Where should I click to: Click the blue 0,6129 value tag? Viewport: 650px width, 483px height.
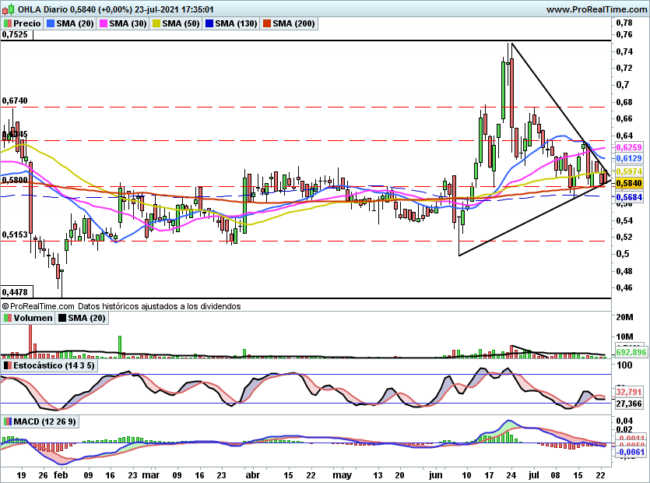pyautogui.click(x=629, y=158)
